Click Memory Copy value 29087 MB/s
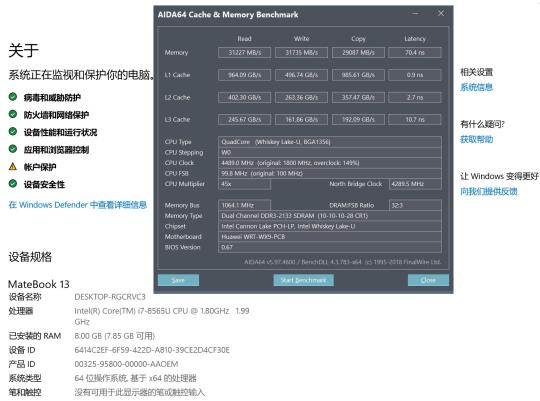Viewport: 540px width, 401px height. coord(358,52)
